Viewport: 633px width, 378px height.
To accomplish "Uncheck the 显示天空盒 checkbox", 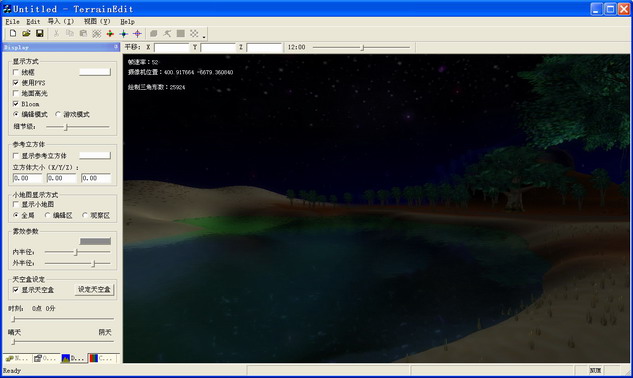I will (16, 290).
